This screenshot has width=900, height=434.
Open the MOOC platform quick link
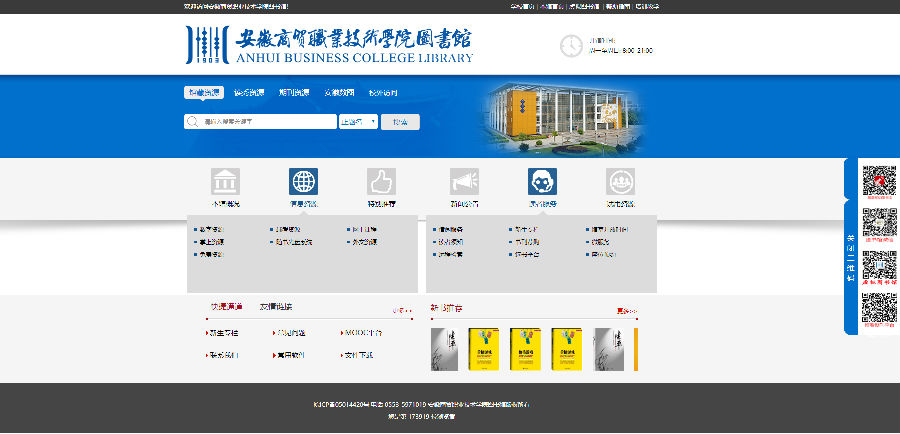360,333
